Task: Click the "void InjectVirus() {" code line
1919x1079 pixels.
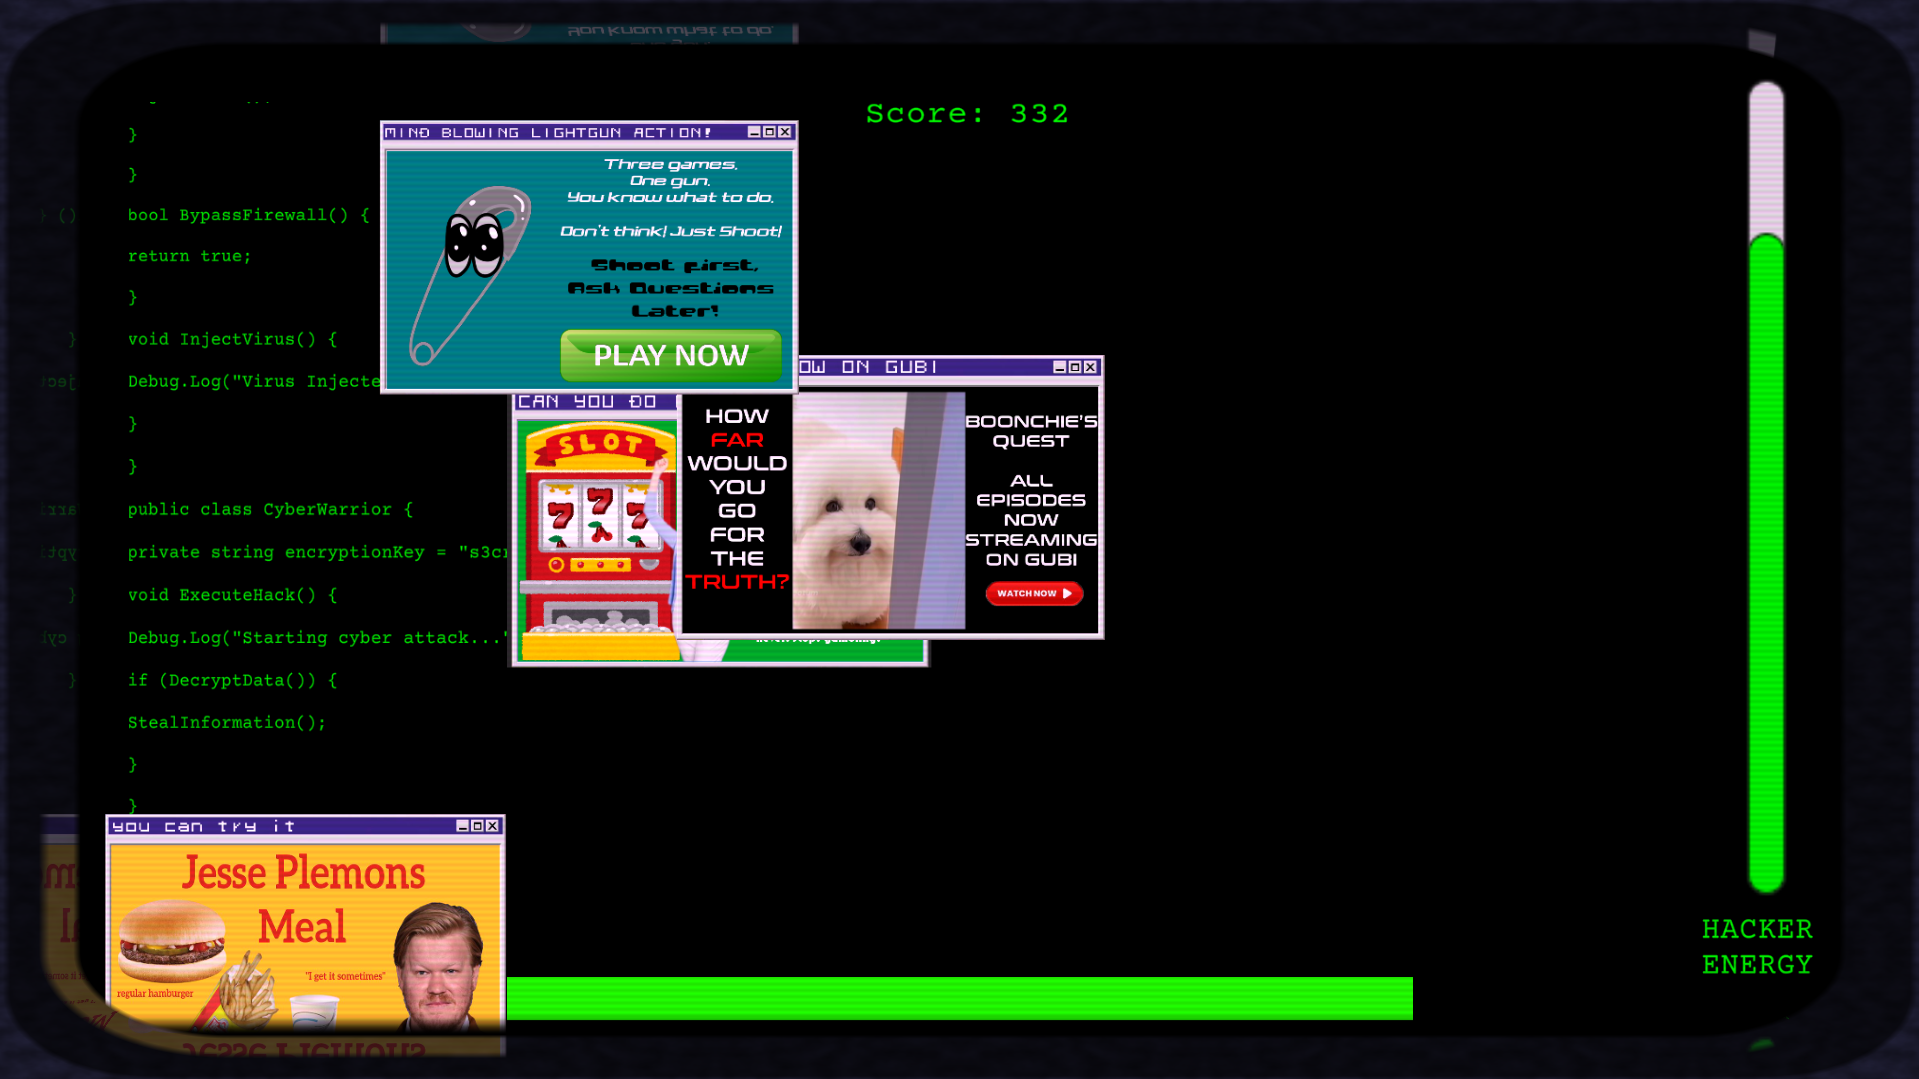Action: click(232, 339)
